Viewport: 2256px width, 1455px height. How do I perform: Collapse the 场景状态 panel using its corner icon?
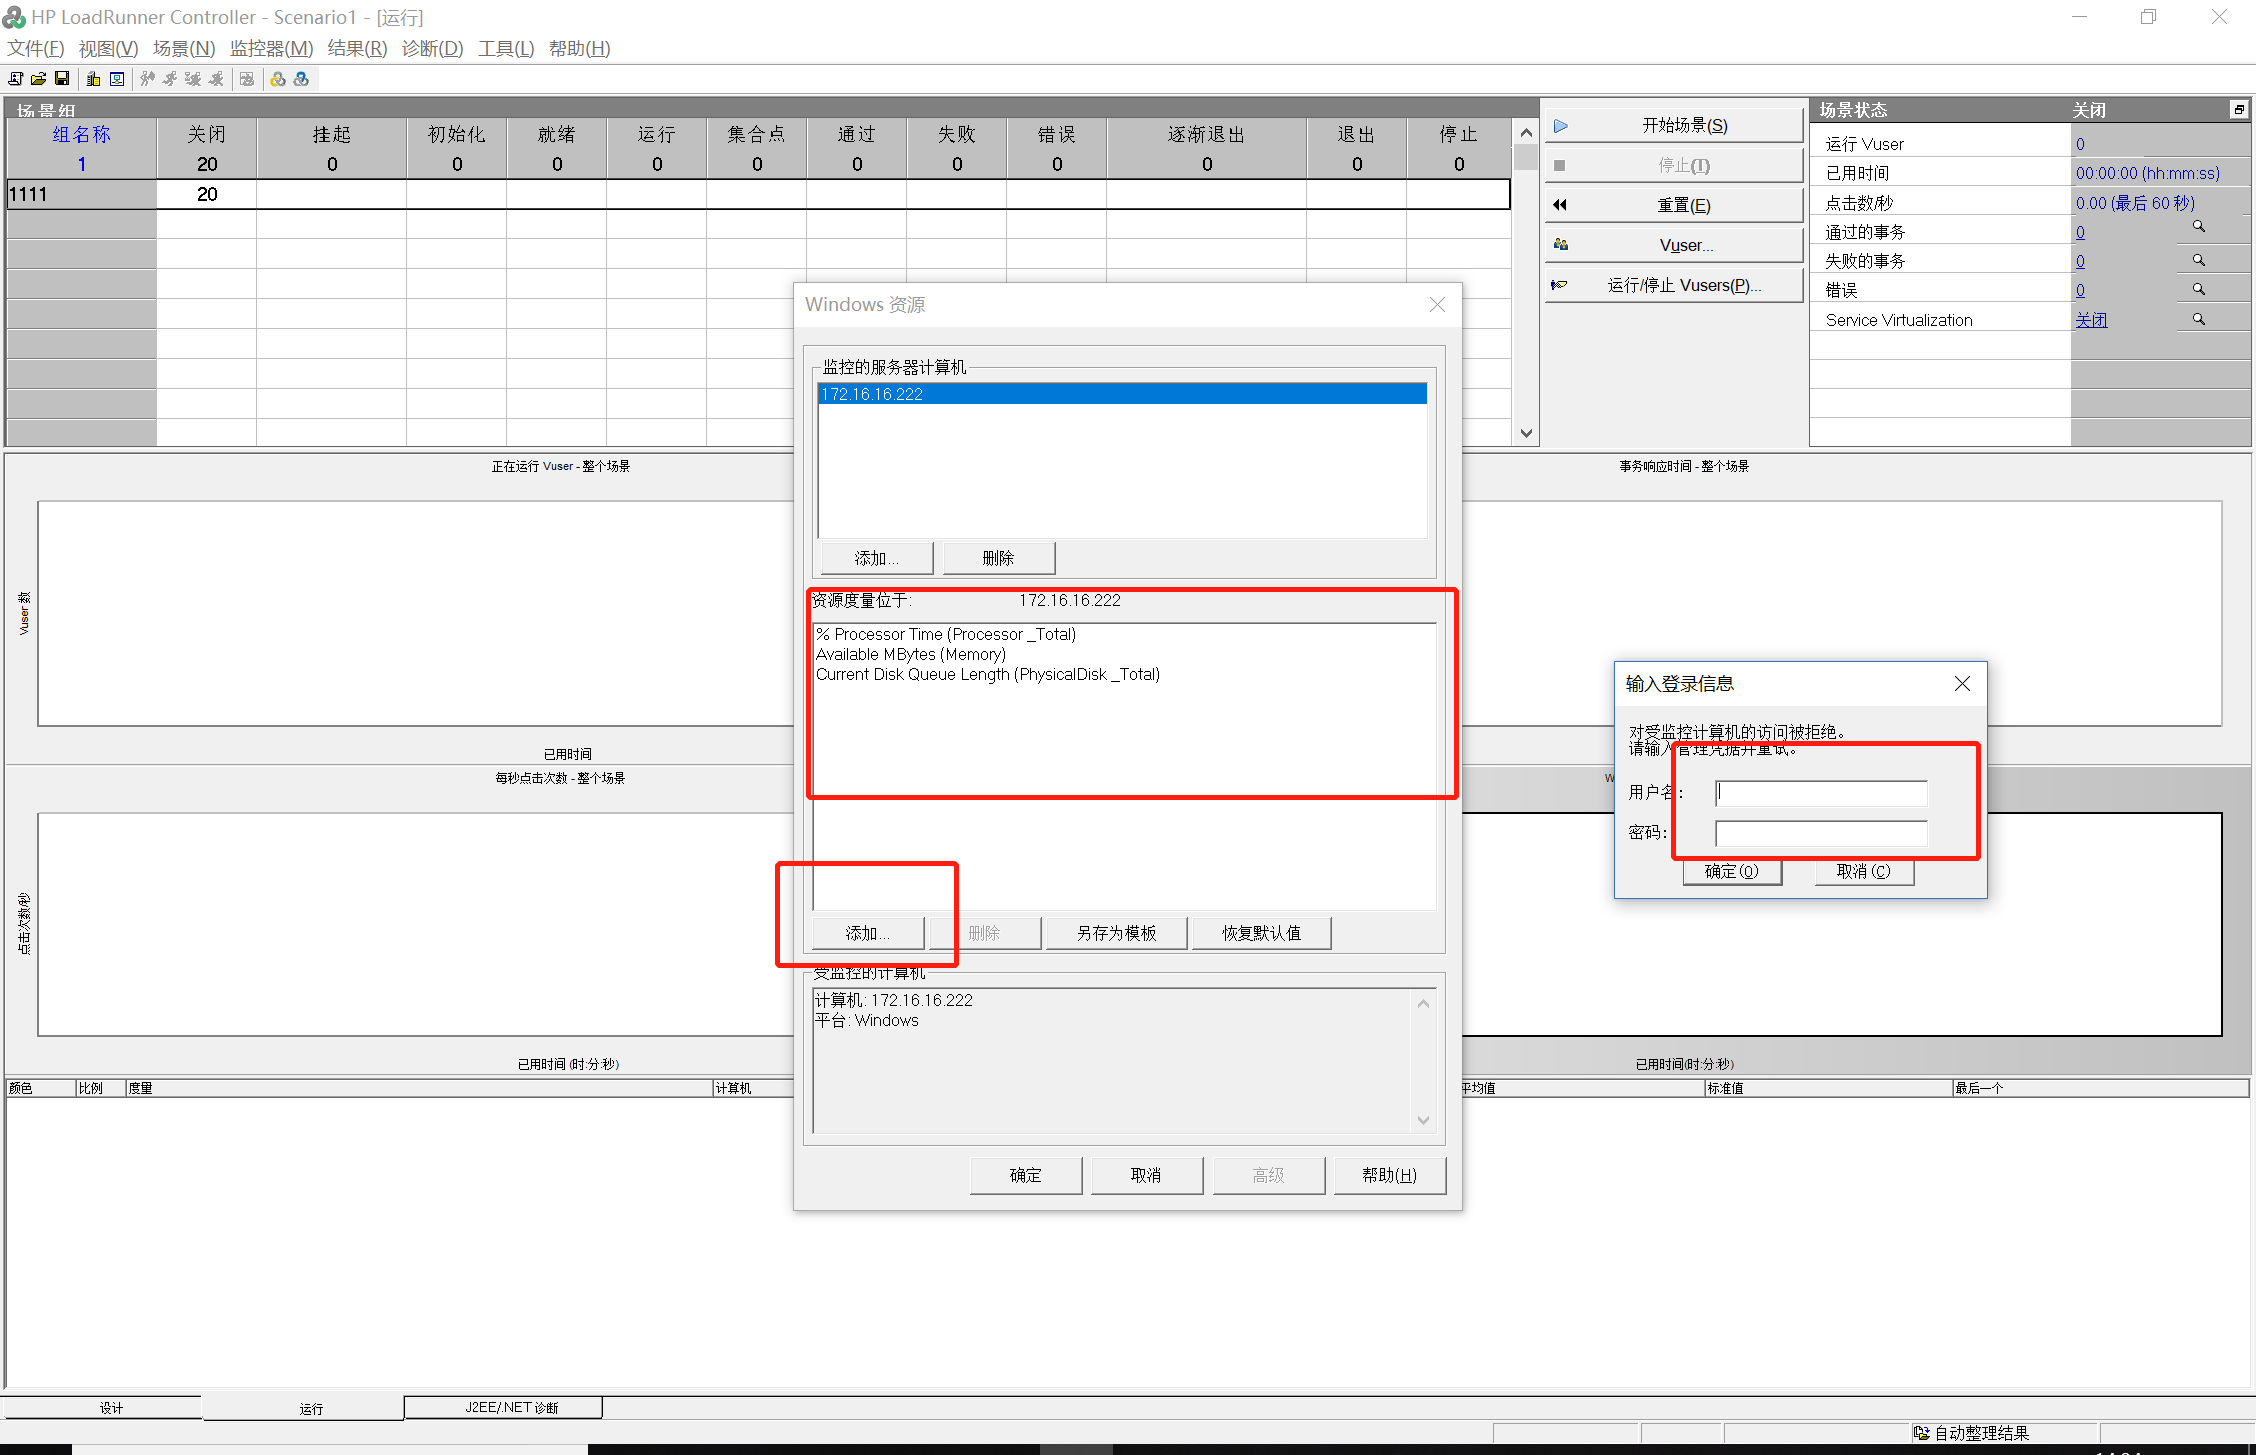click(x=2238, y=109)
